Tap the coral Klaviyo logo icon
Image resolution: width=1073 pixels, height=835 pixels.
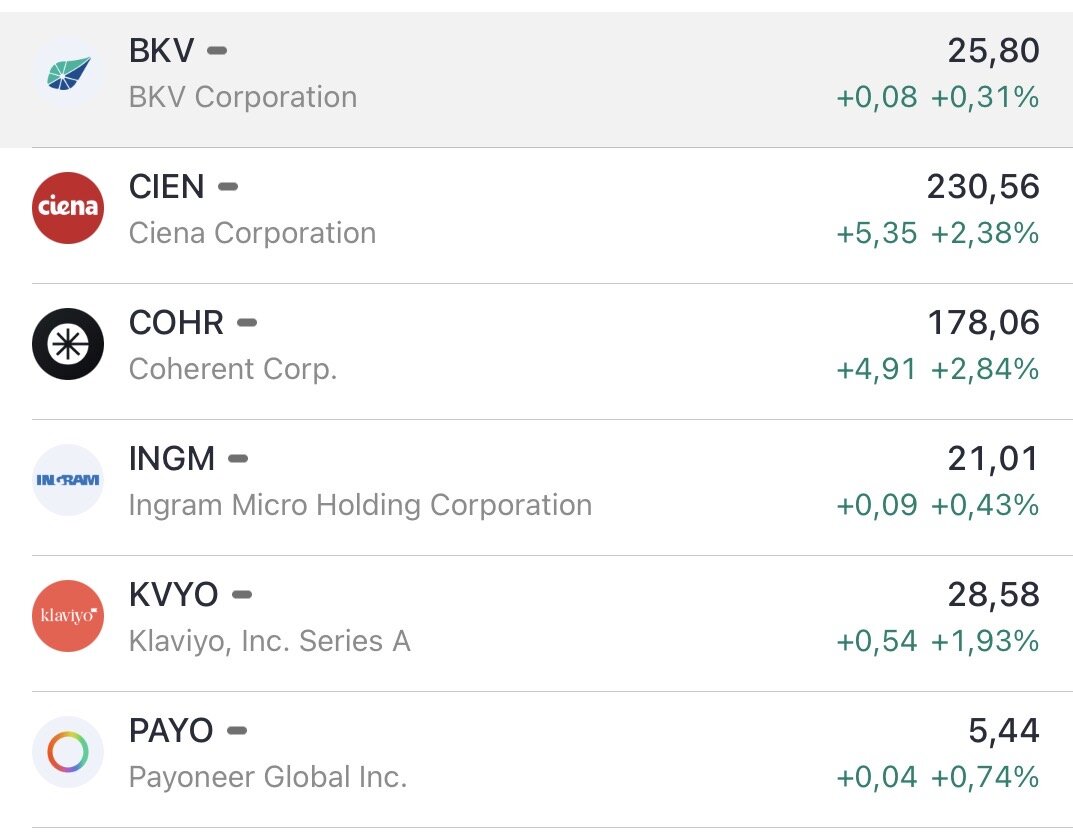tap(68, 616)
